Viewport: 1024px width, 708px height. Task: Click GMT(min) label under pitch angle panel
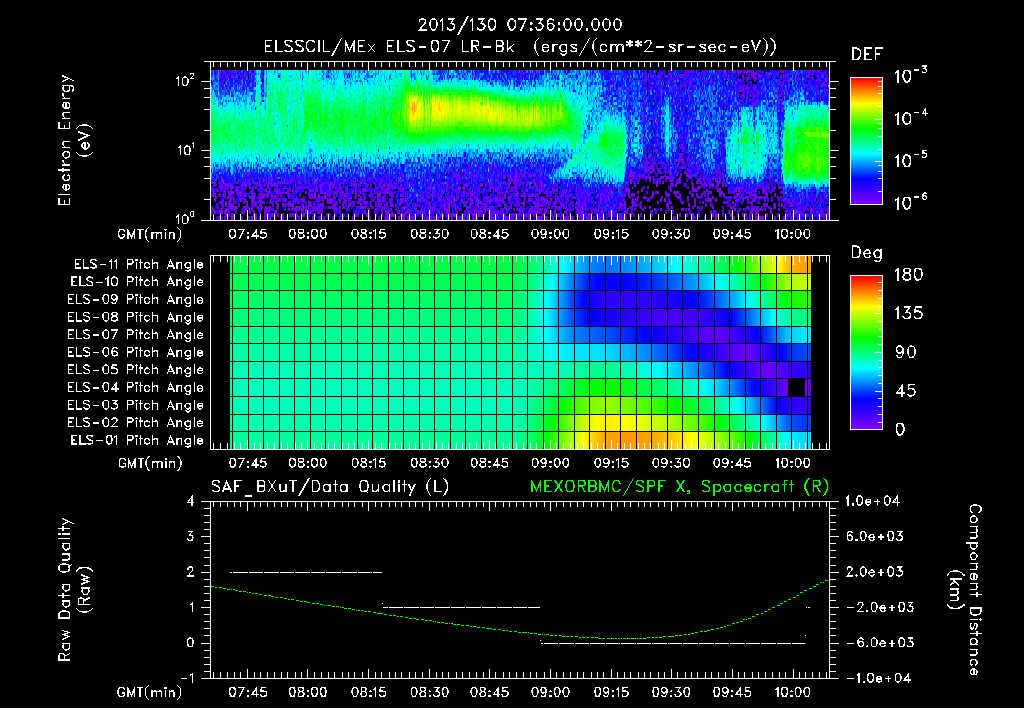pyautogui.click(x=149, y=463)
